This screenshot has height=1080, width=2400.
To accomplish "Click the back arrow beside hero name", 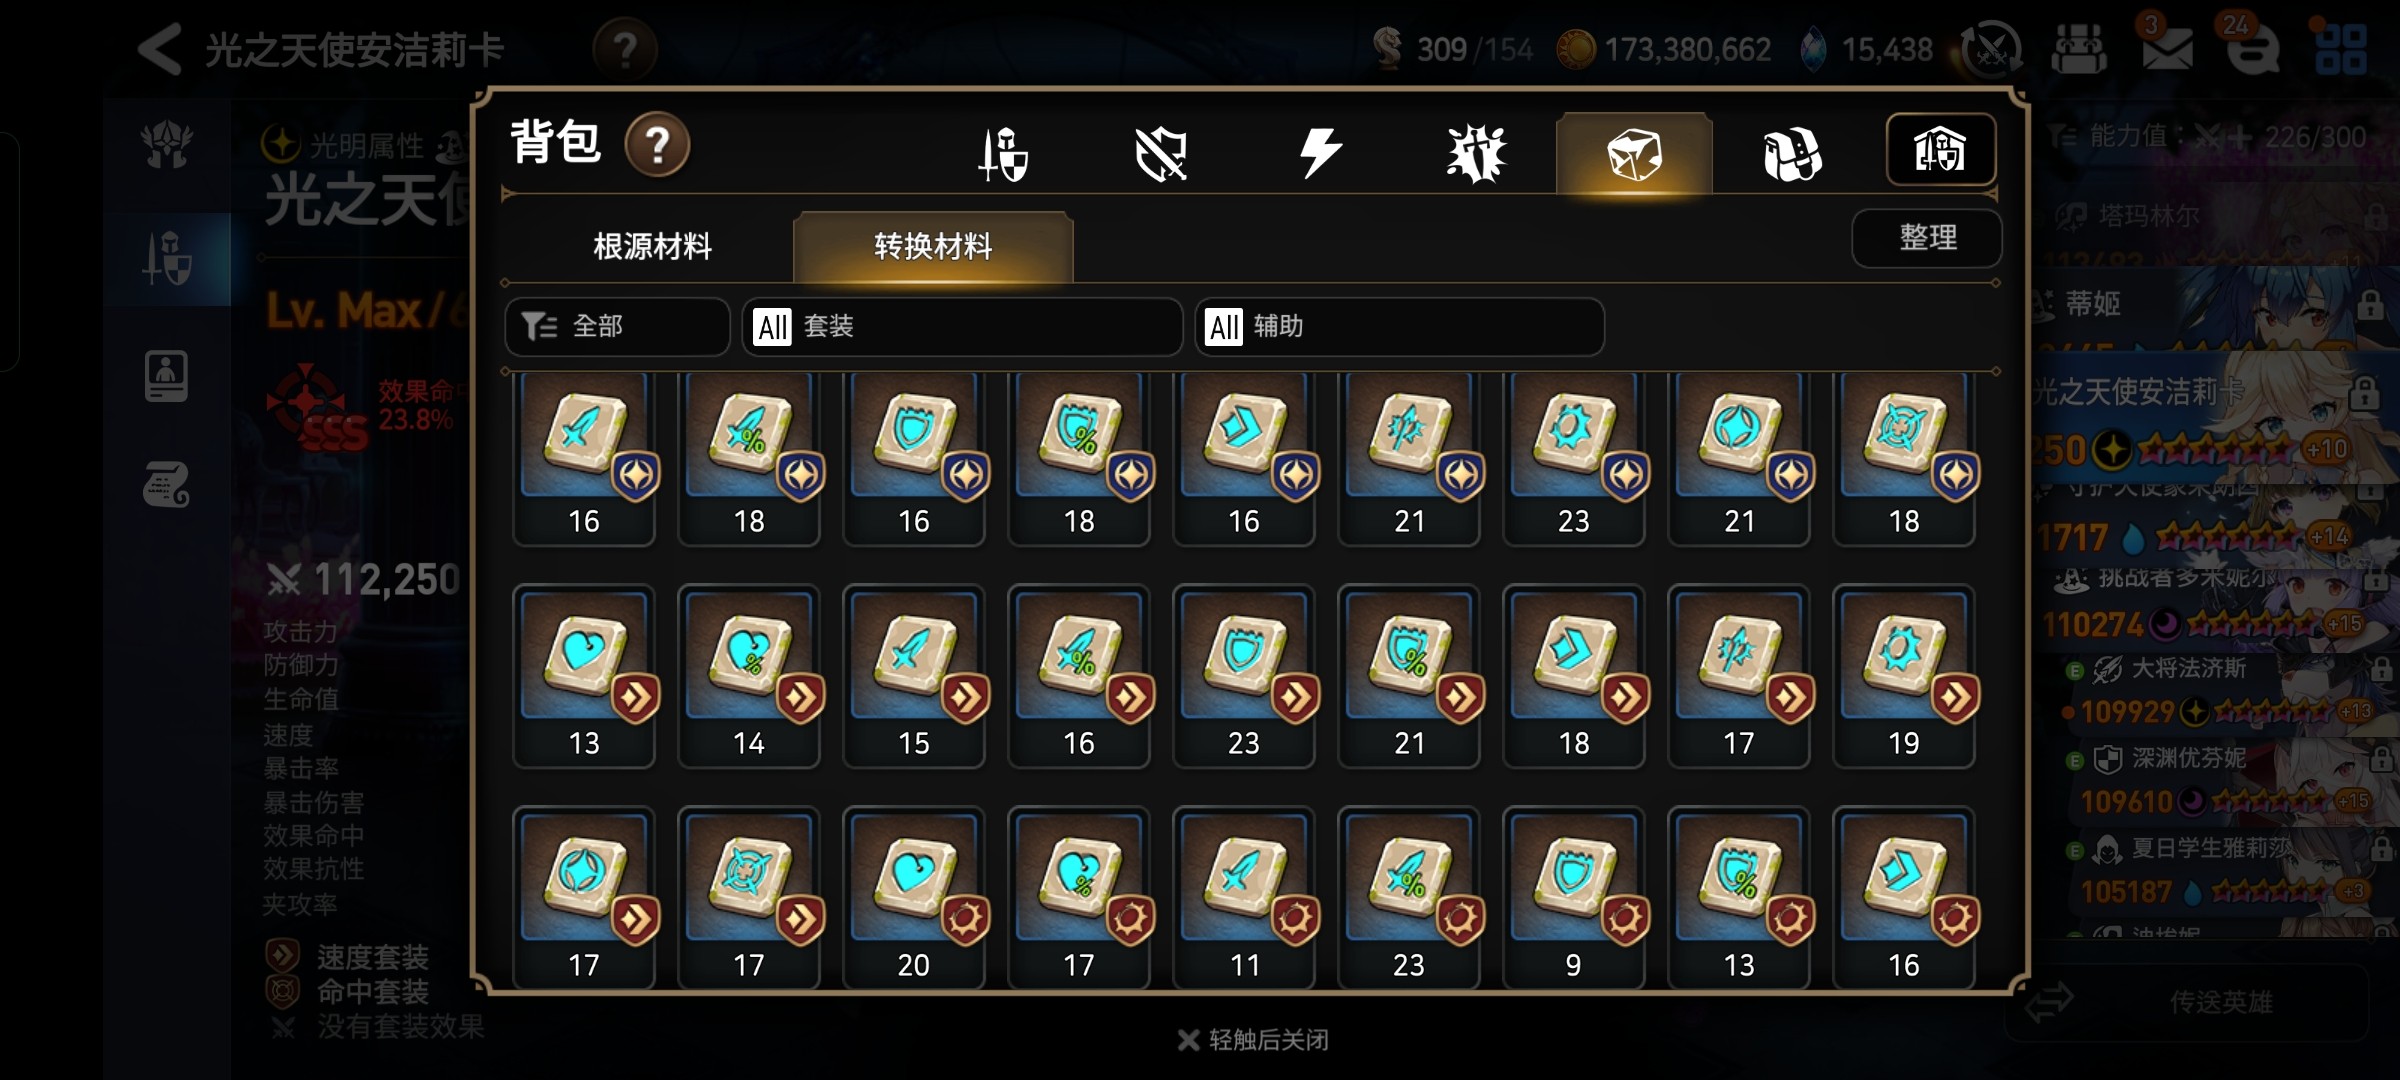I will click(x=160, y=48).
